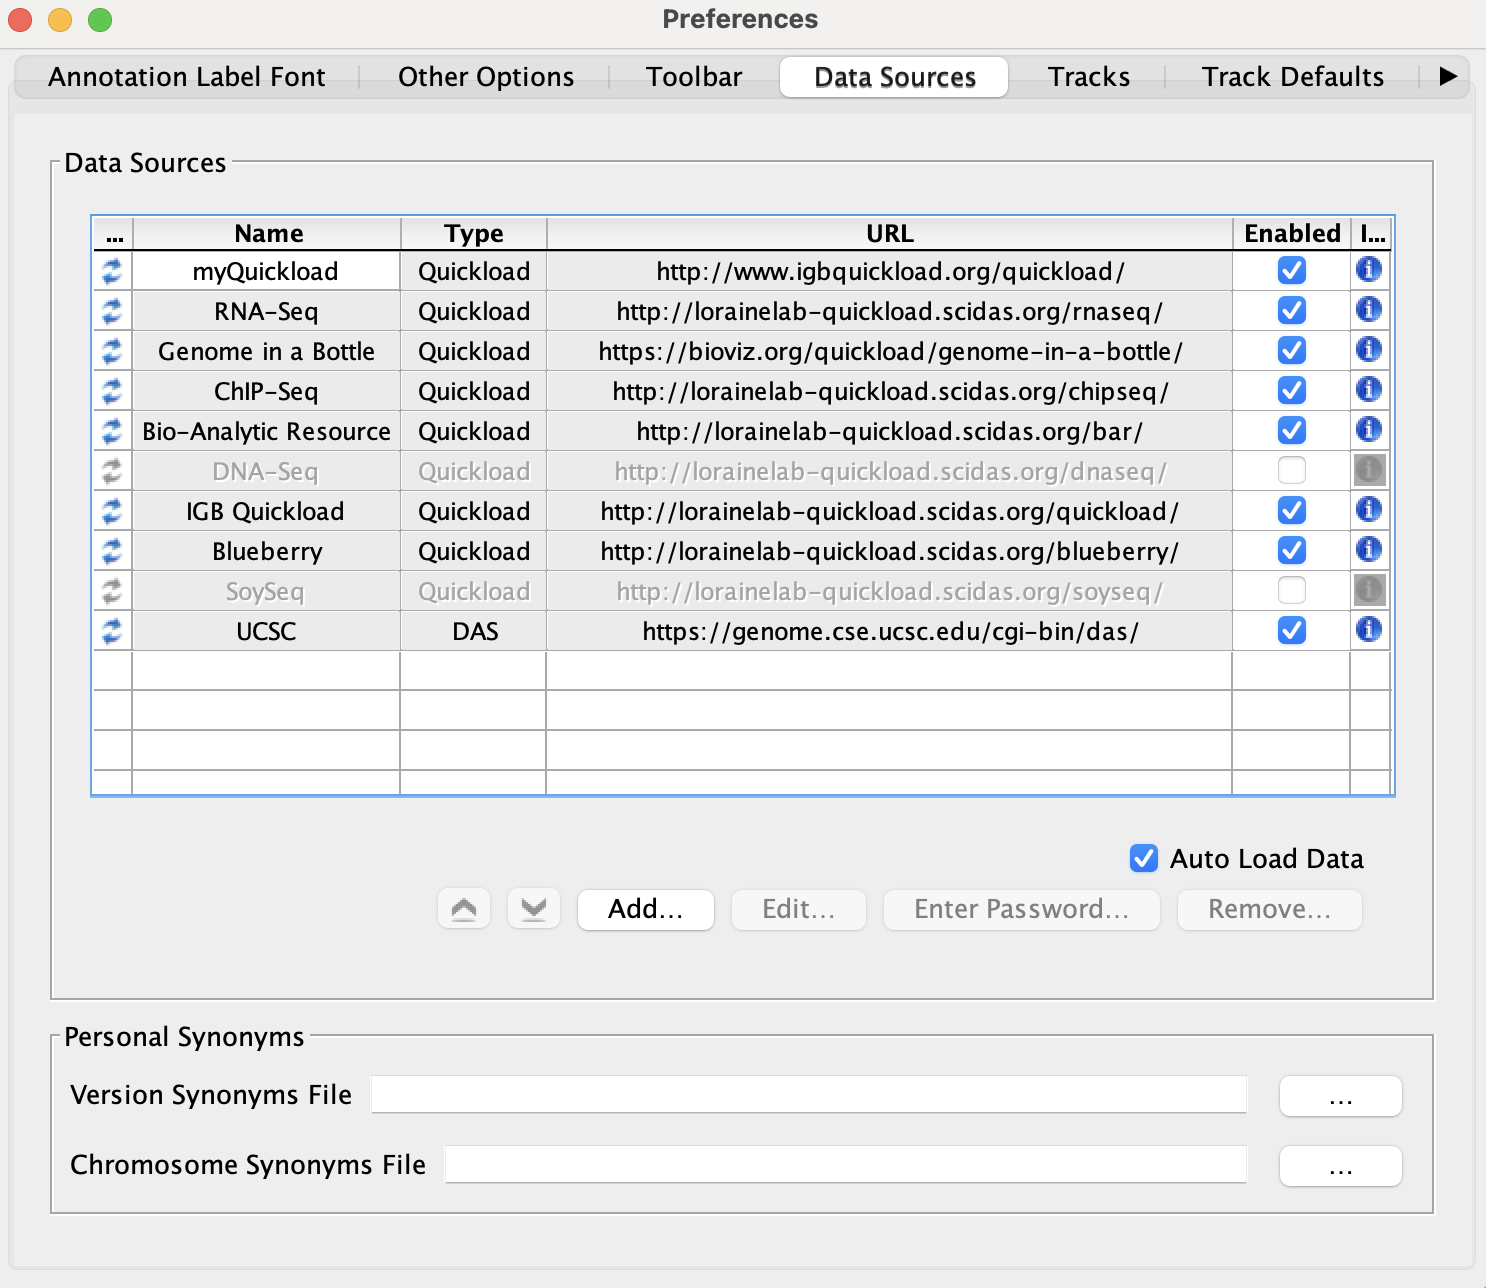Disable the UCSC source checkbox
1486x1288 pixels.
point(1292,630)
